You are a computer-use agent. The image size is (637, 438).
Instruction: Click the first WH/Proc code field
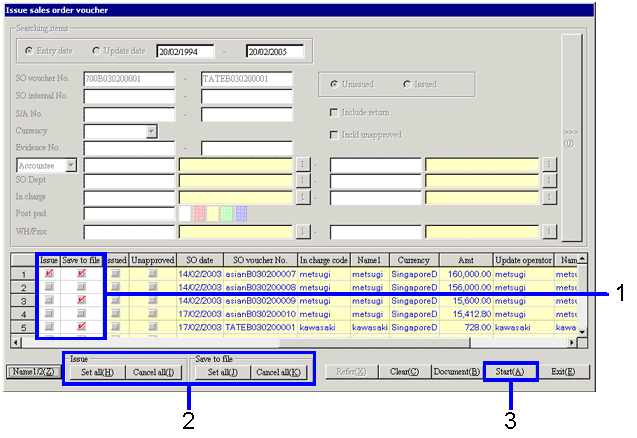129,232
